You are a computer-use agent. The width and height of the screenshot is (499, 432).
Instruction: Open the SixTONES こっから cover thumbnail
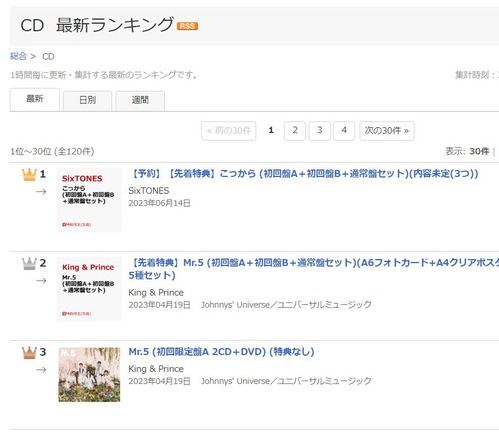[89, 200]
